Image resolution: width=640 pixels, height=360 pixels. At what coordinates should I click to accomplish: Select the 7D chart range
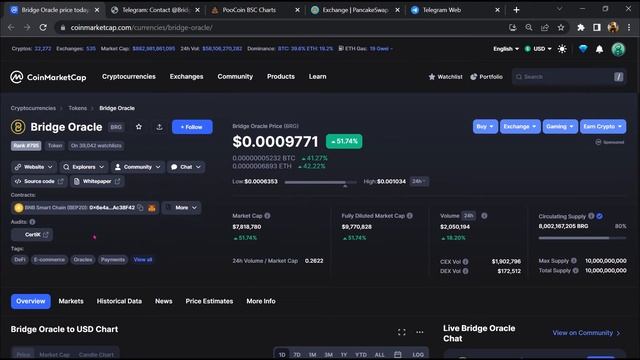297,355
